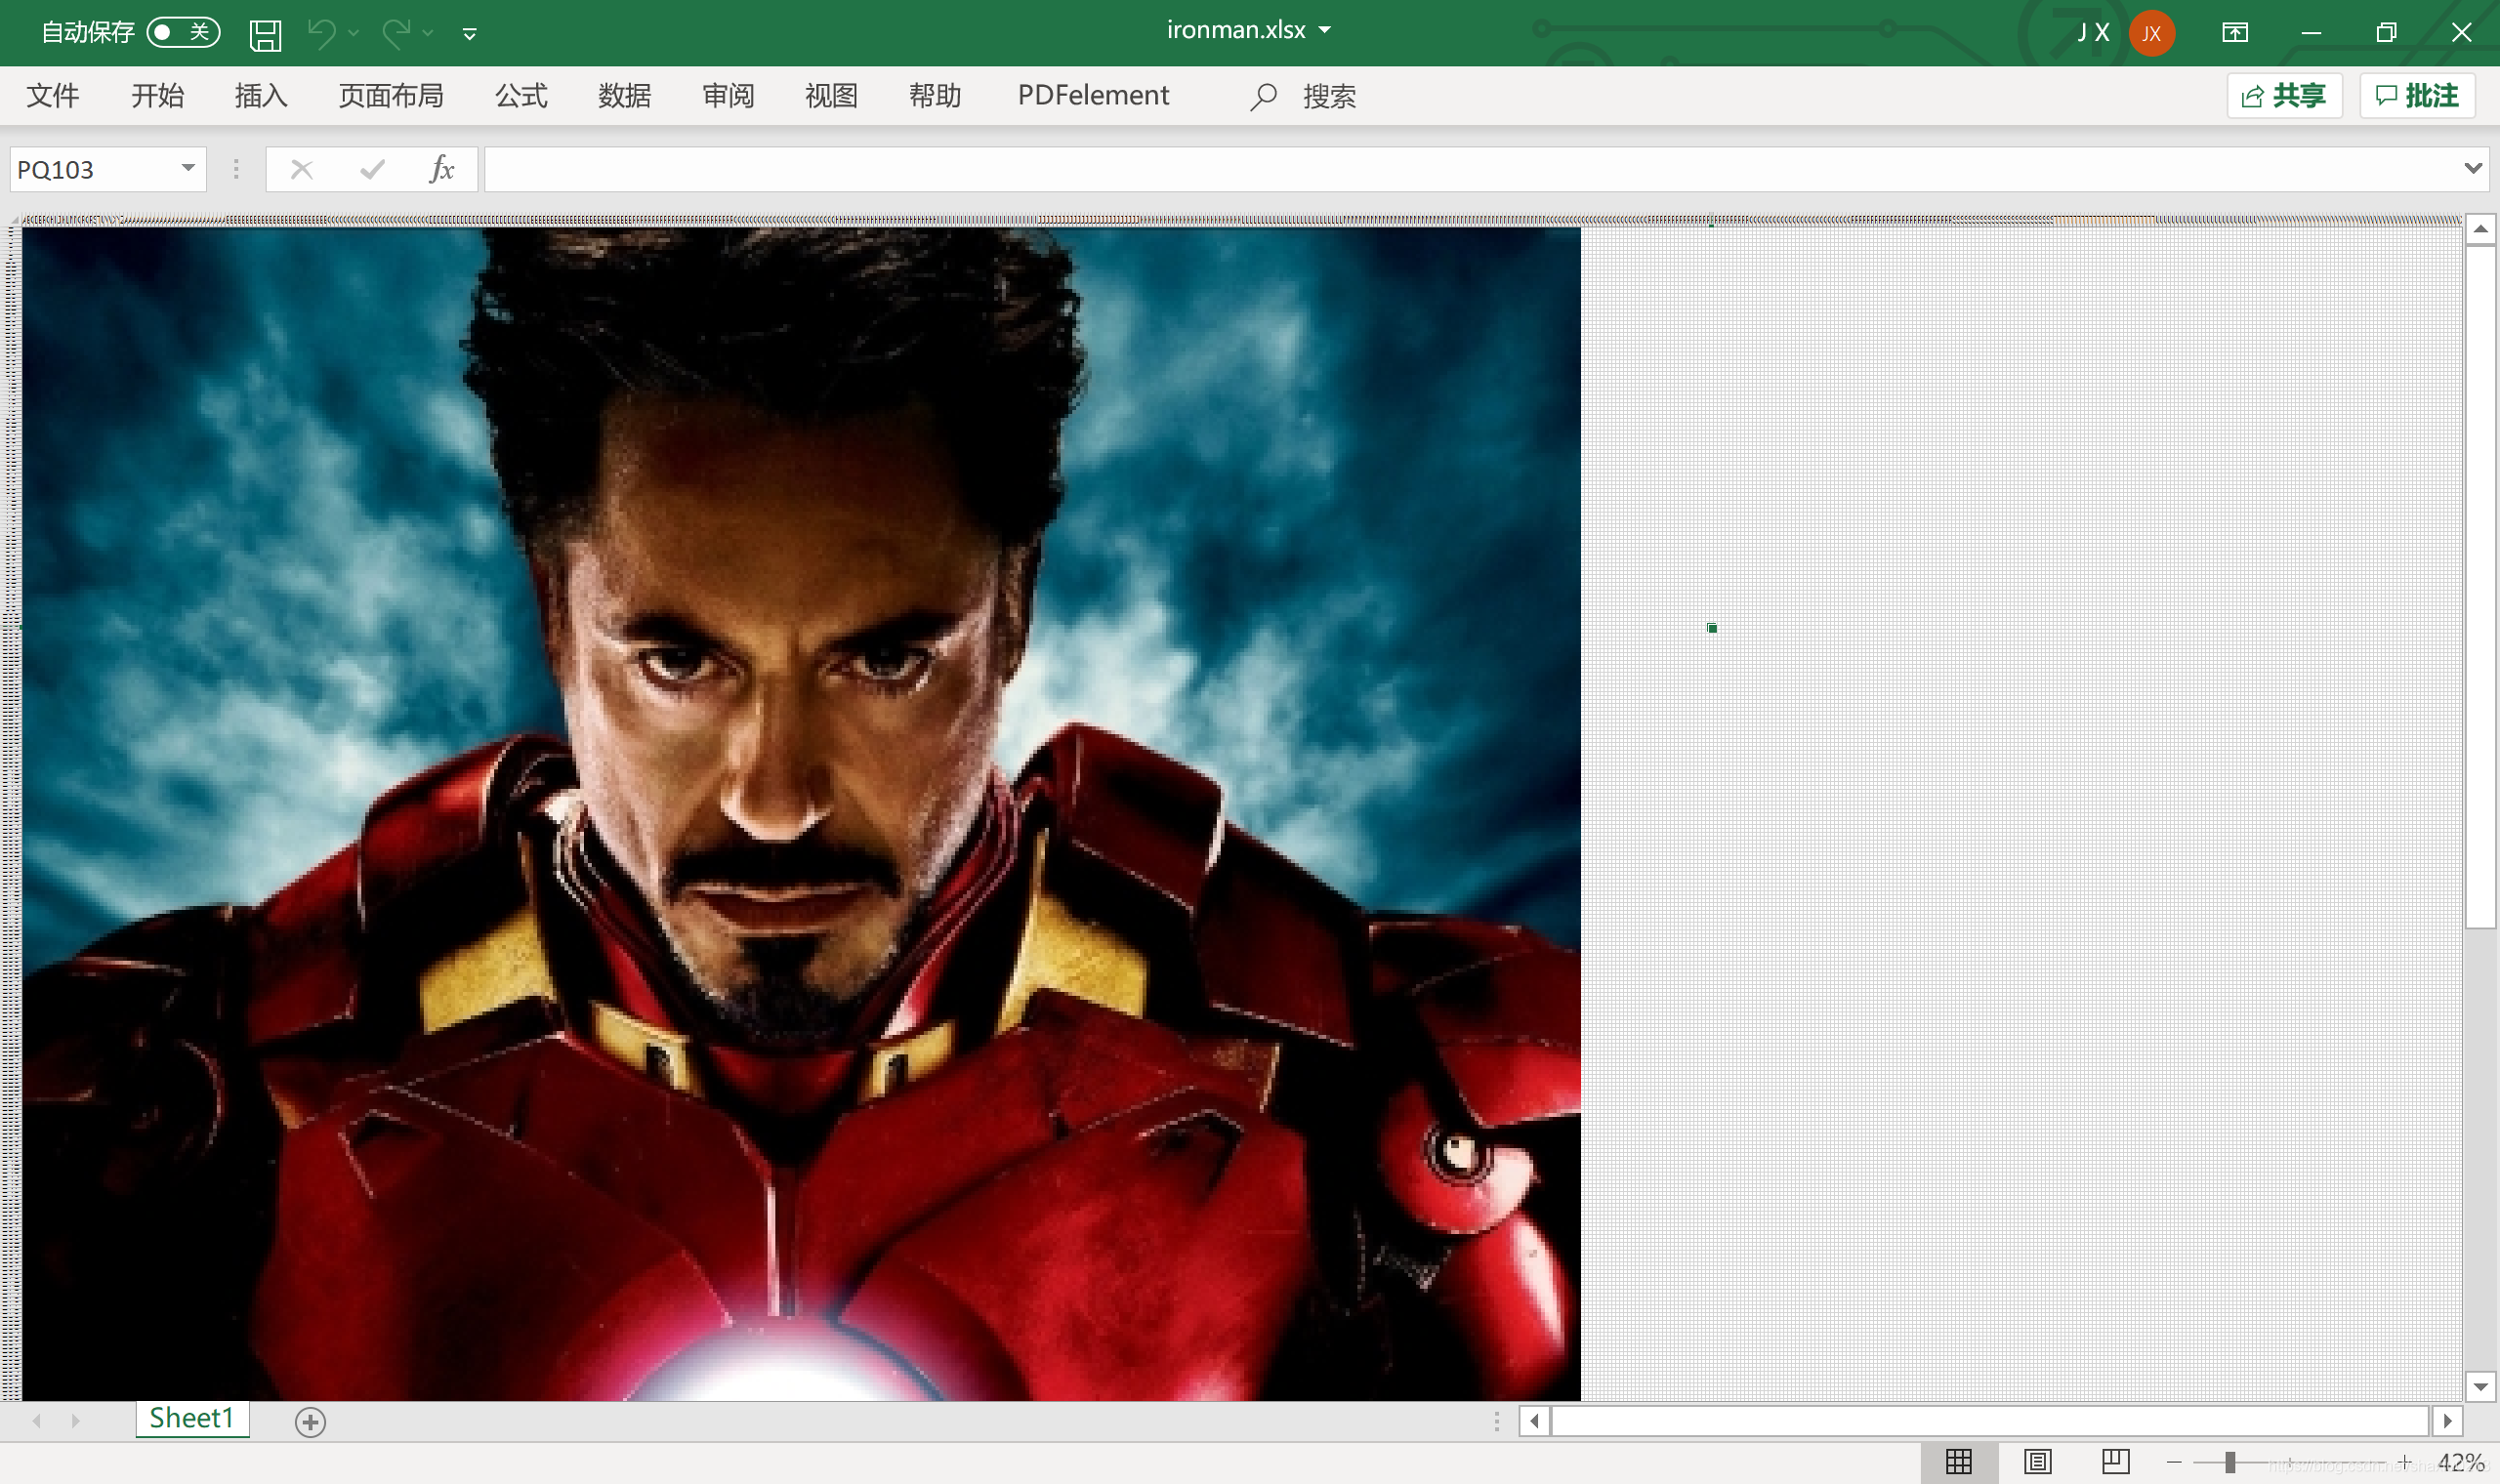Select the Normal view grid icon
Viewport: 2500px width, 1484px height.
click(x=1958, y=1462)
